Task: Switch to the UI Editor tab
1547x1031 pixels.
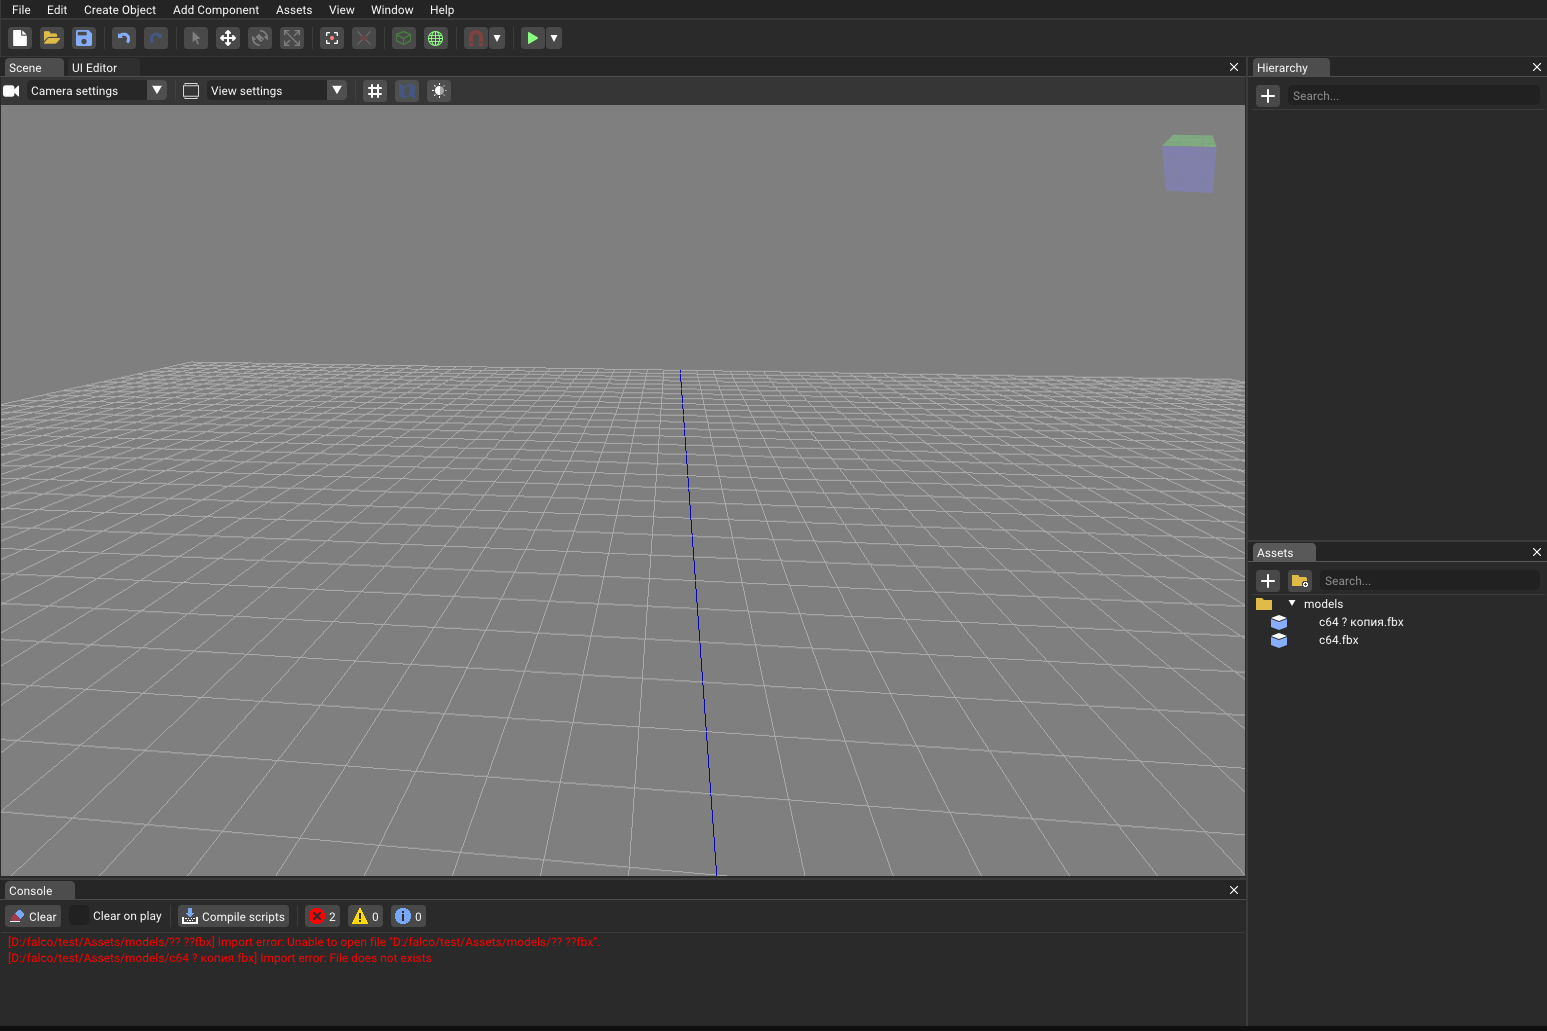Action: pyautogui.click(x=94, y=68)
